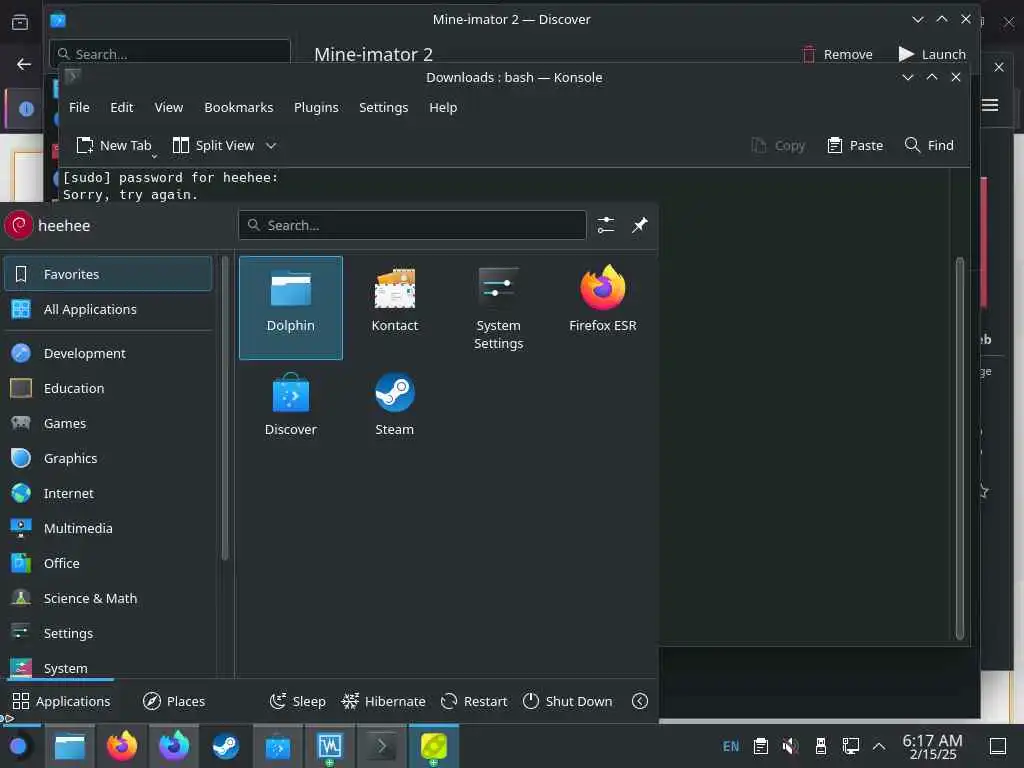Viewport: 1024px width, 768px height.
Task: Launch Kontact from Favorites
Action: [394, 308]
